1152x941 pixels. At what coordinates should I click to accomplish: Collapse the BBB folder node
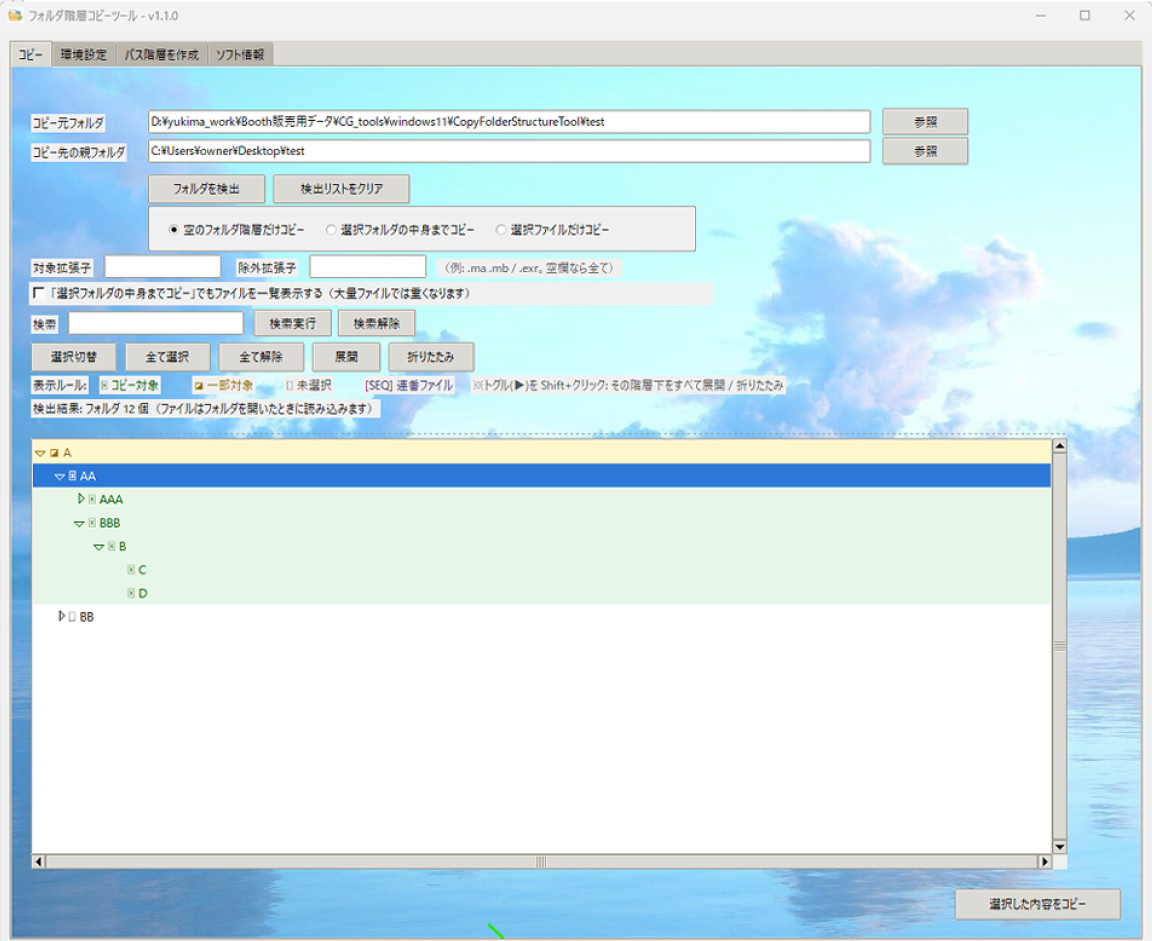coord(79,524)
